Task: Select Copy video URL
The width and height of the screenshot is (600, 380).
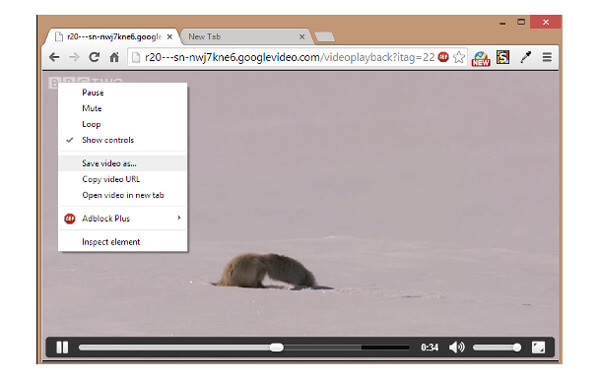Action: coord(123,179)
